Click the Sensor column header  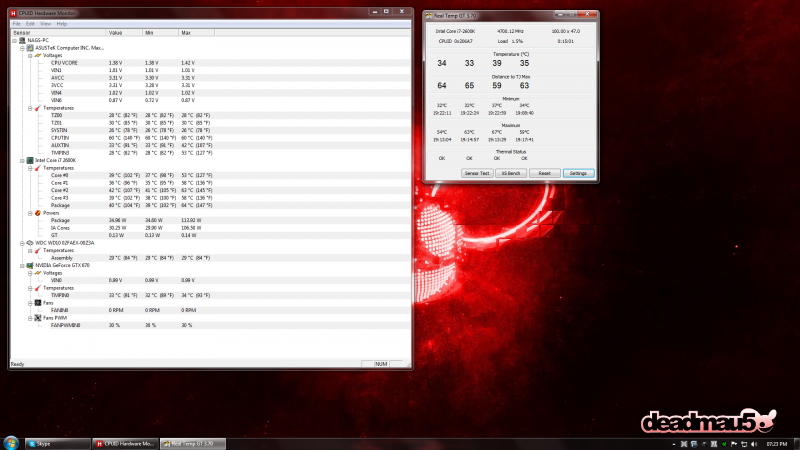pos(58,33)
